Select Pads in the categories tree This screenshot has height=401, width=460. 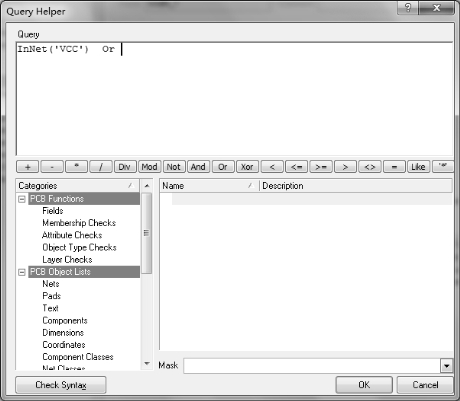pos(52,296)
